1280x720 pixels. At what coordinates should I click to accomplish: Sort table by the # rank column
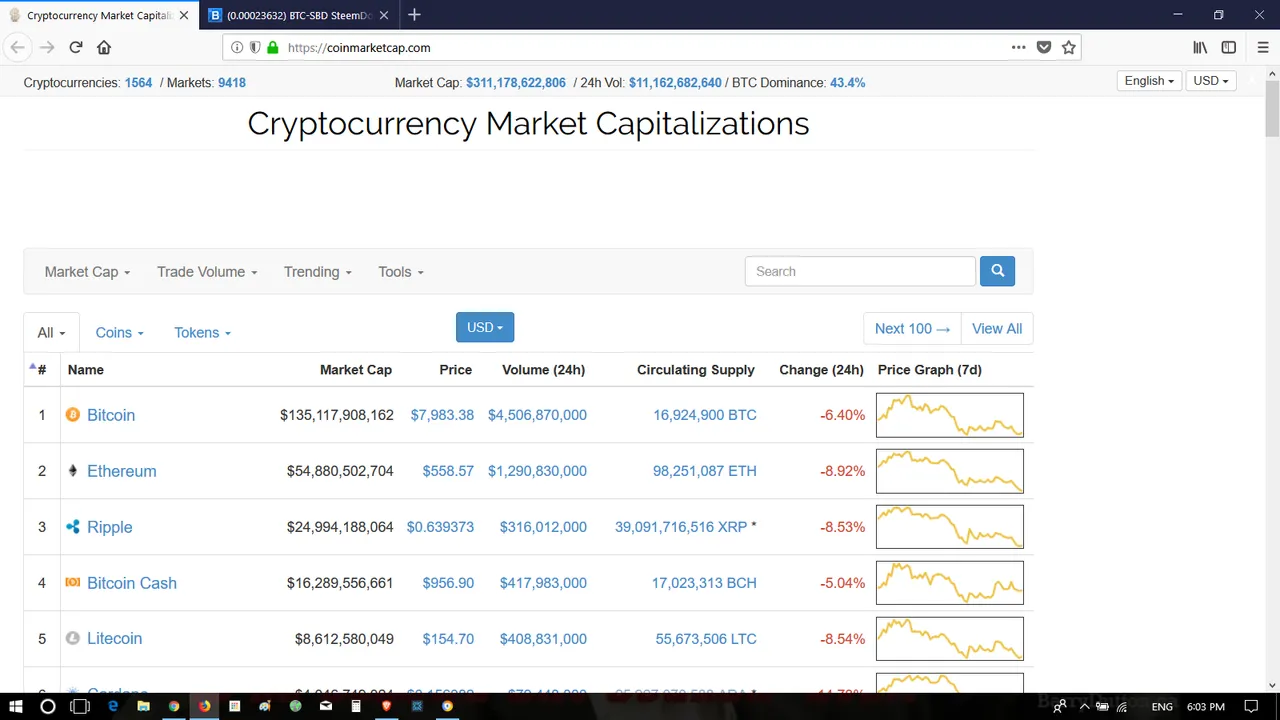[41, 370]
